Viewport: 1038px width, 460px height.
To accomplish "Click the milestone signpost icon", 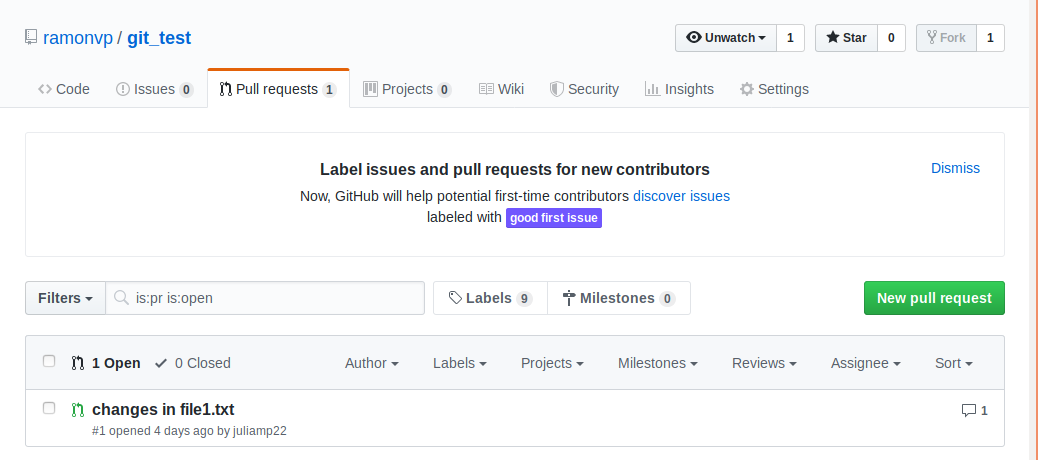I will pos(570,298).
